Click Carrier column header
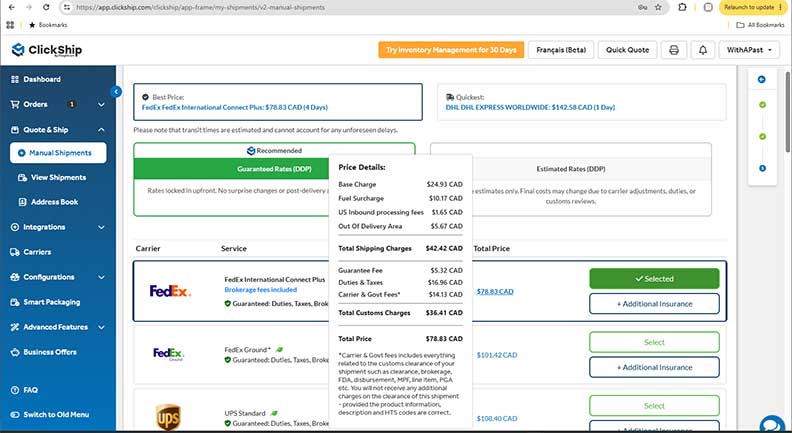Screen dimensions: 792x433 pos(148,249)
